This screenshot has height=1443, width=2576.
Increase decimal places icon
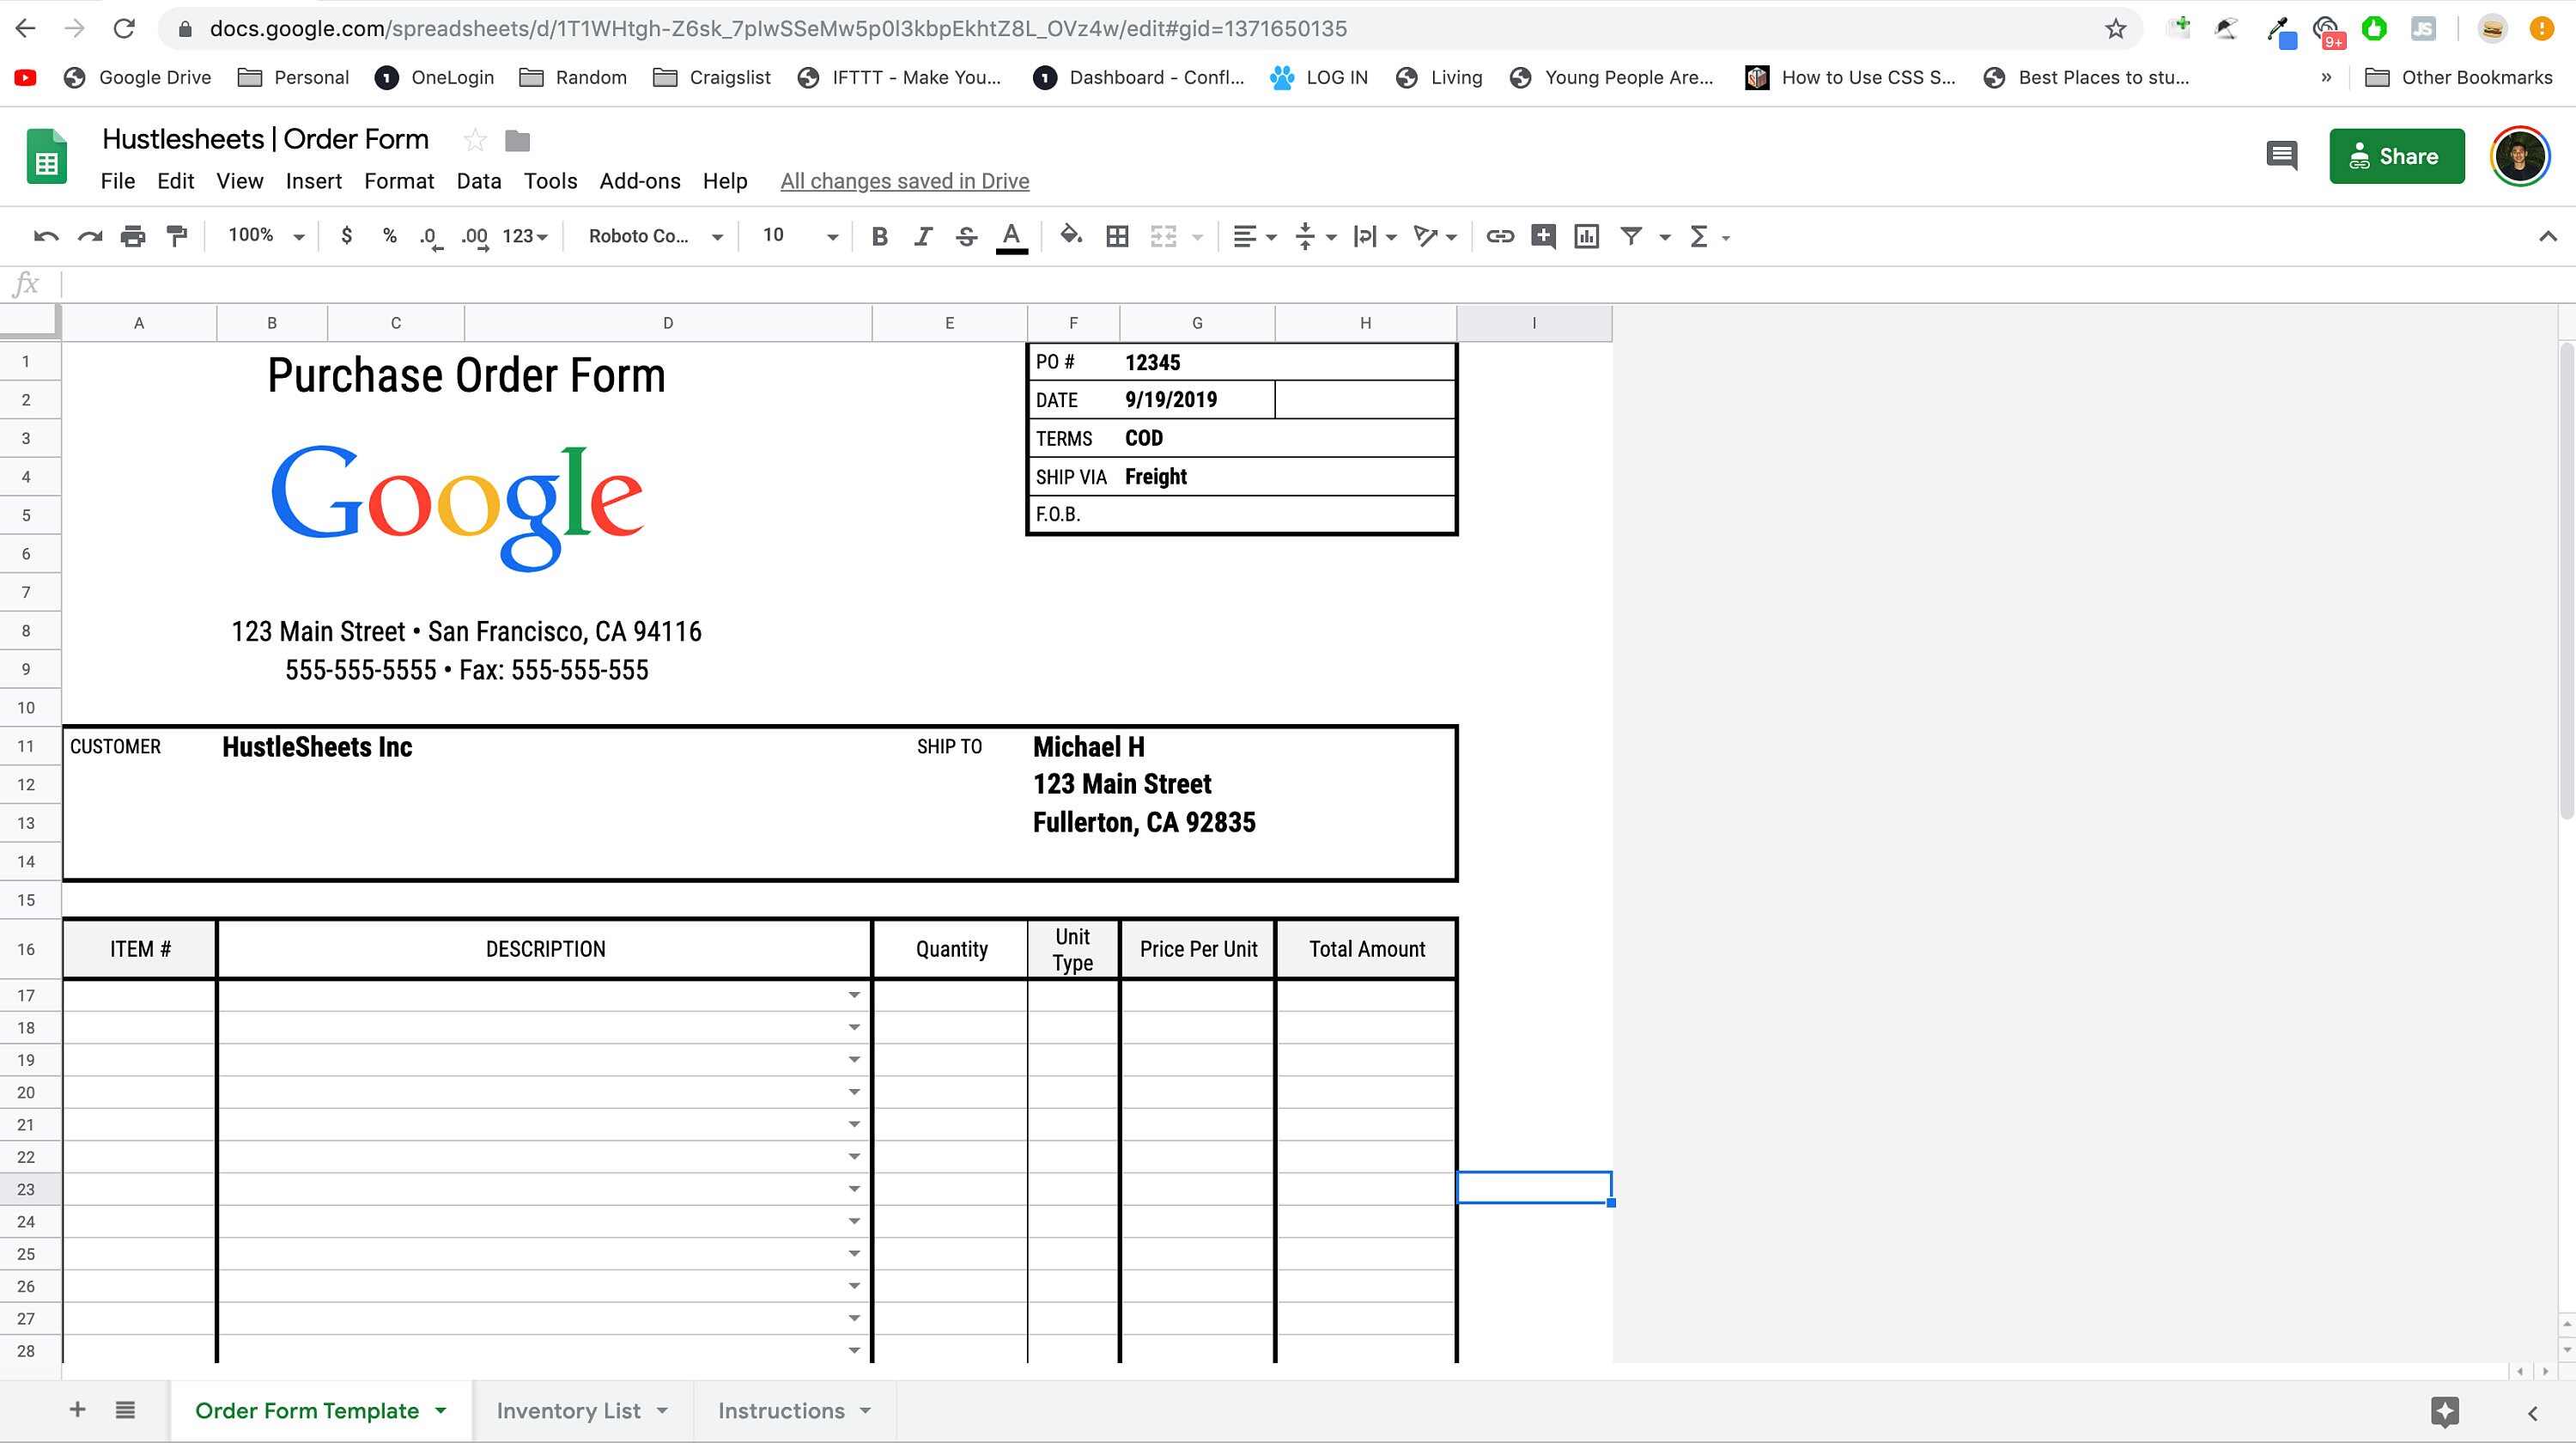(475, 238)
